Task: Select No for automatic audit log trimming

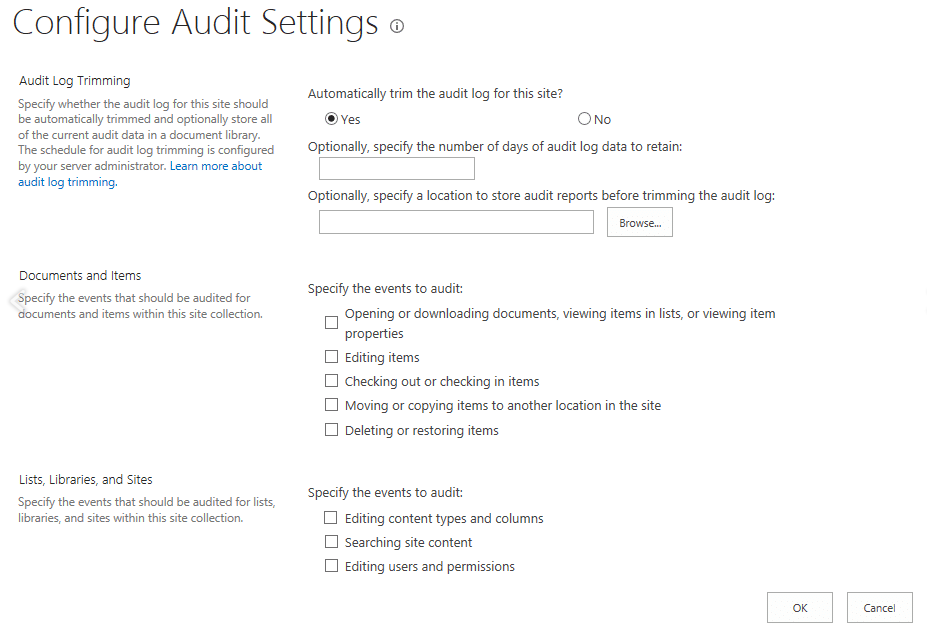Action: (x=584, y=119)
